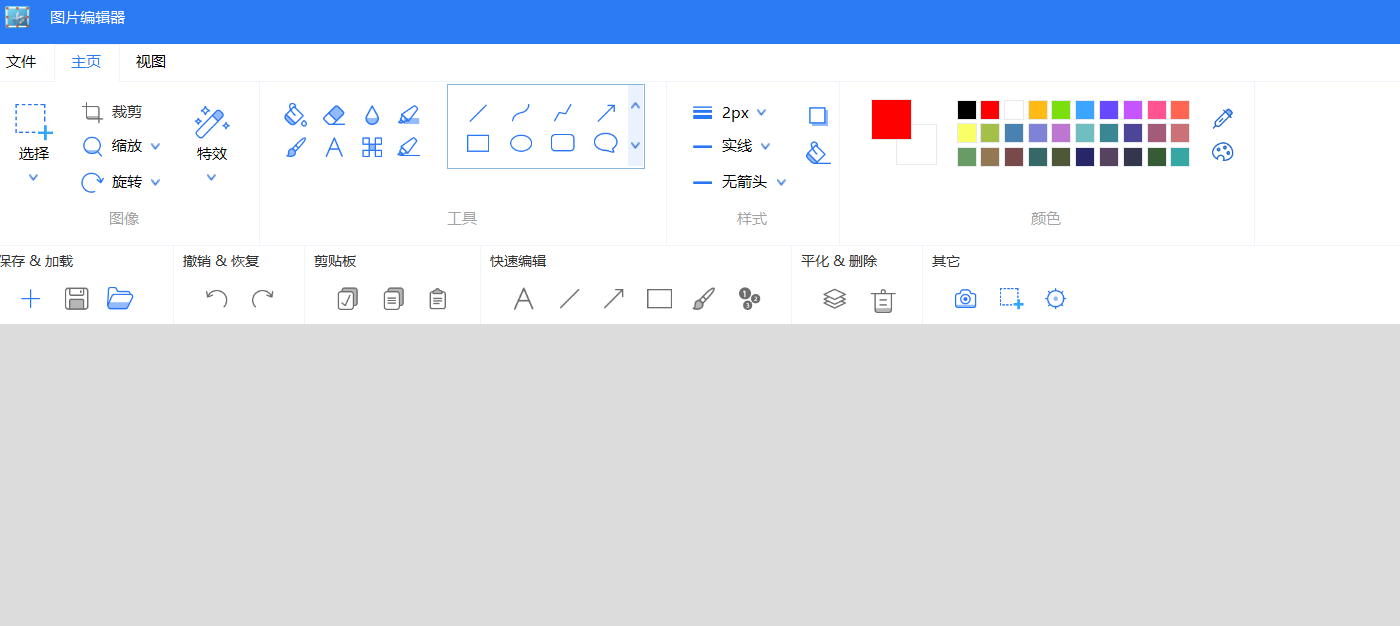This screenshot has width=1400, height=626.
Task: Undo the last action
Action: click(216, 298)
